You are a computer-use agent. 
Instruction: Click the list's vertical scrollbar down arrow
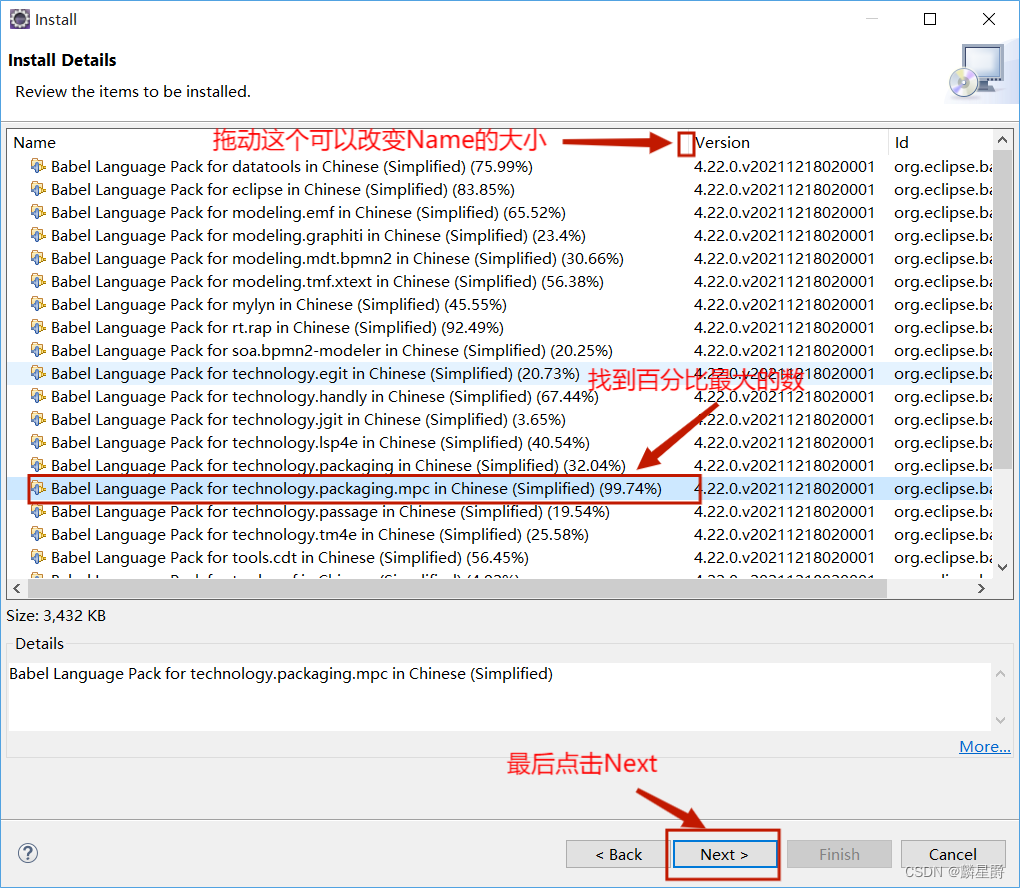(1002, 567)
